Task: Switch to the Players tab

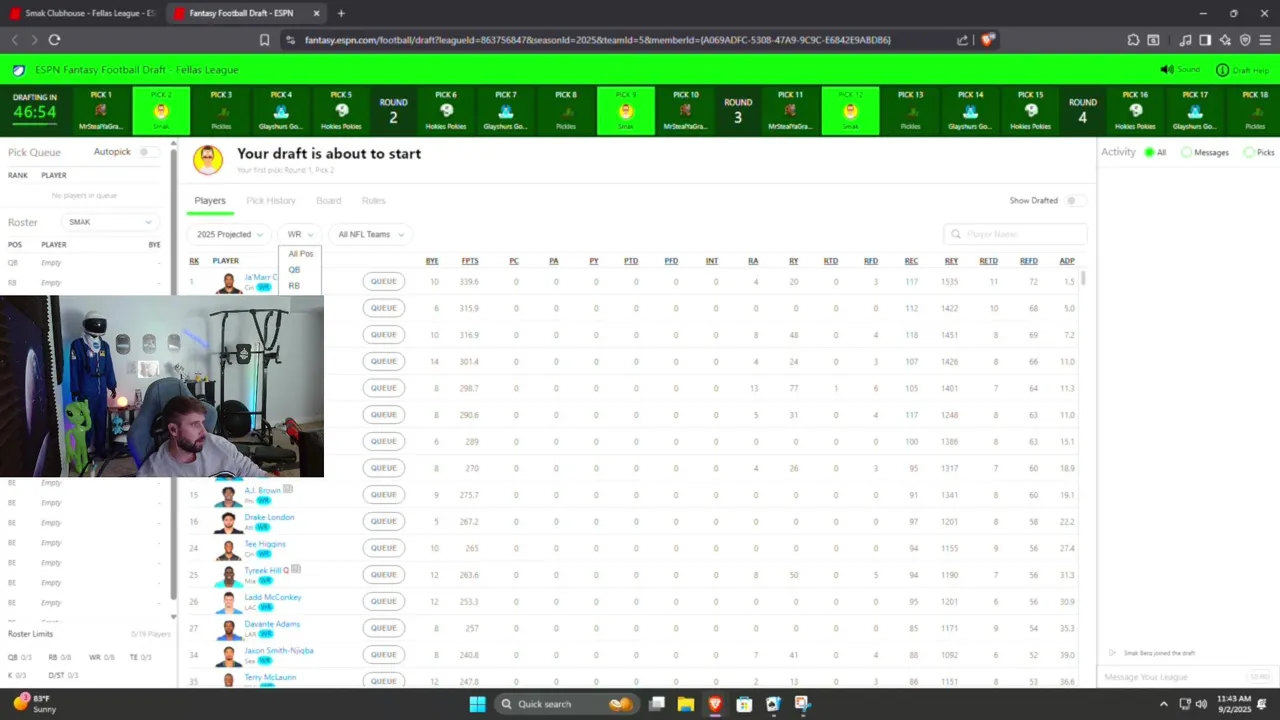Action: tap(210, 200)
